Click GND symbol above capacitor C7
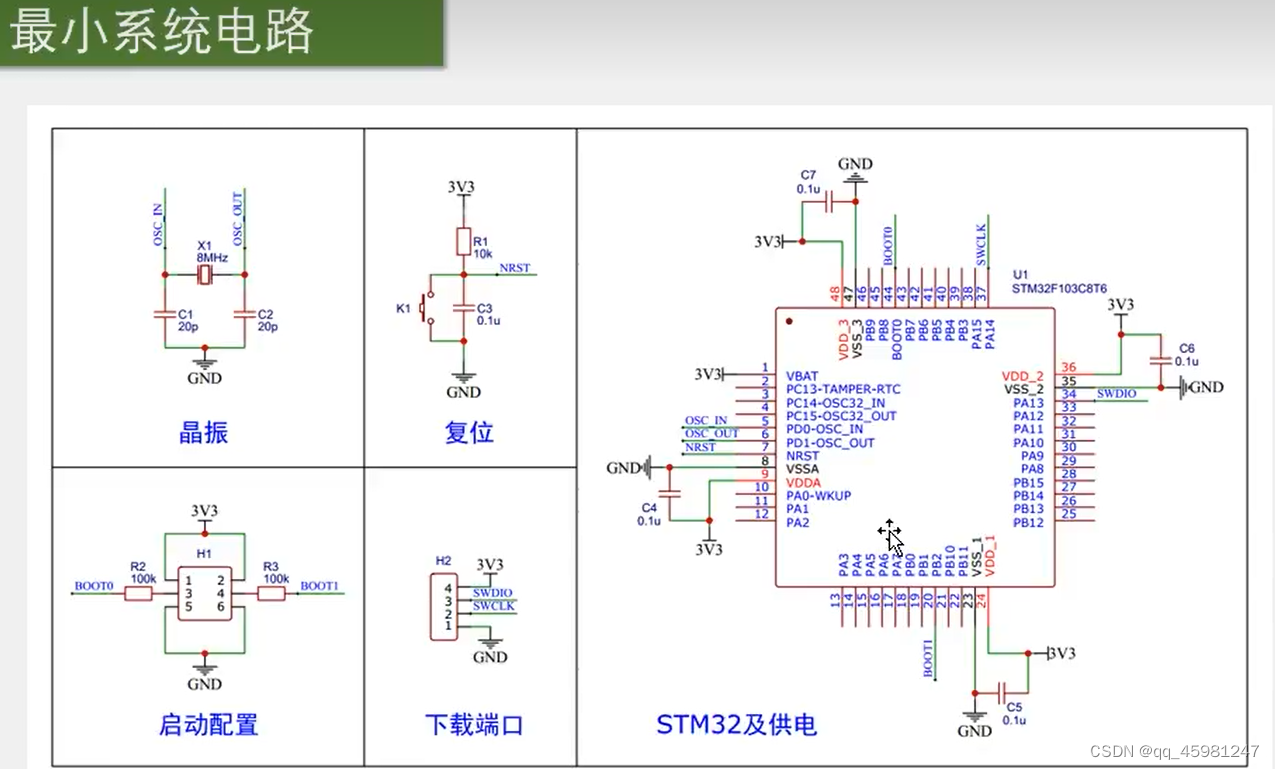 855,171
